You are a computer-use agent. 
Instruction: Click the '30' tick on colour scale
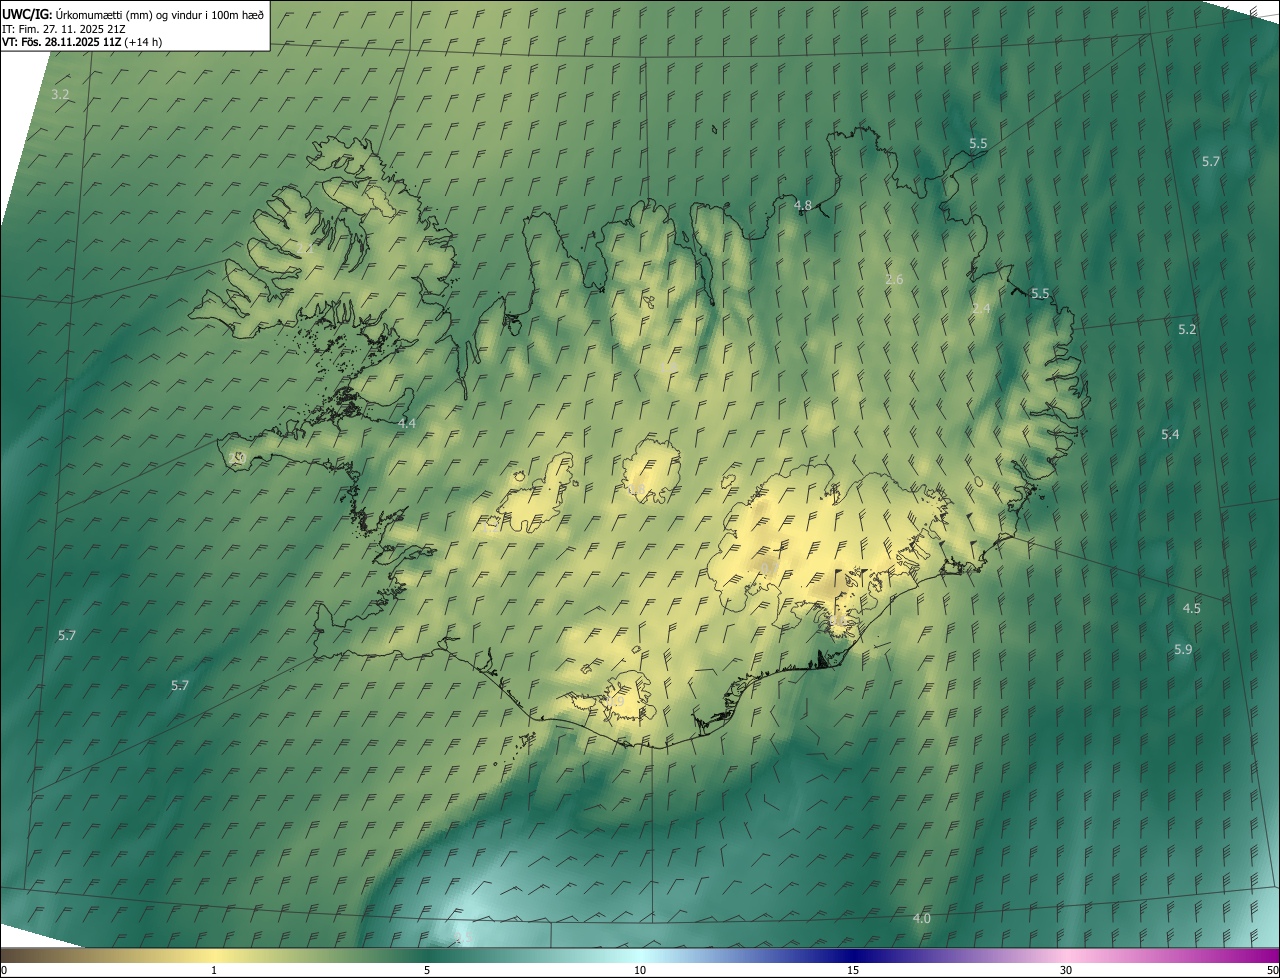tap(1066, 970)
